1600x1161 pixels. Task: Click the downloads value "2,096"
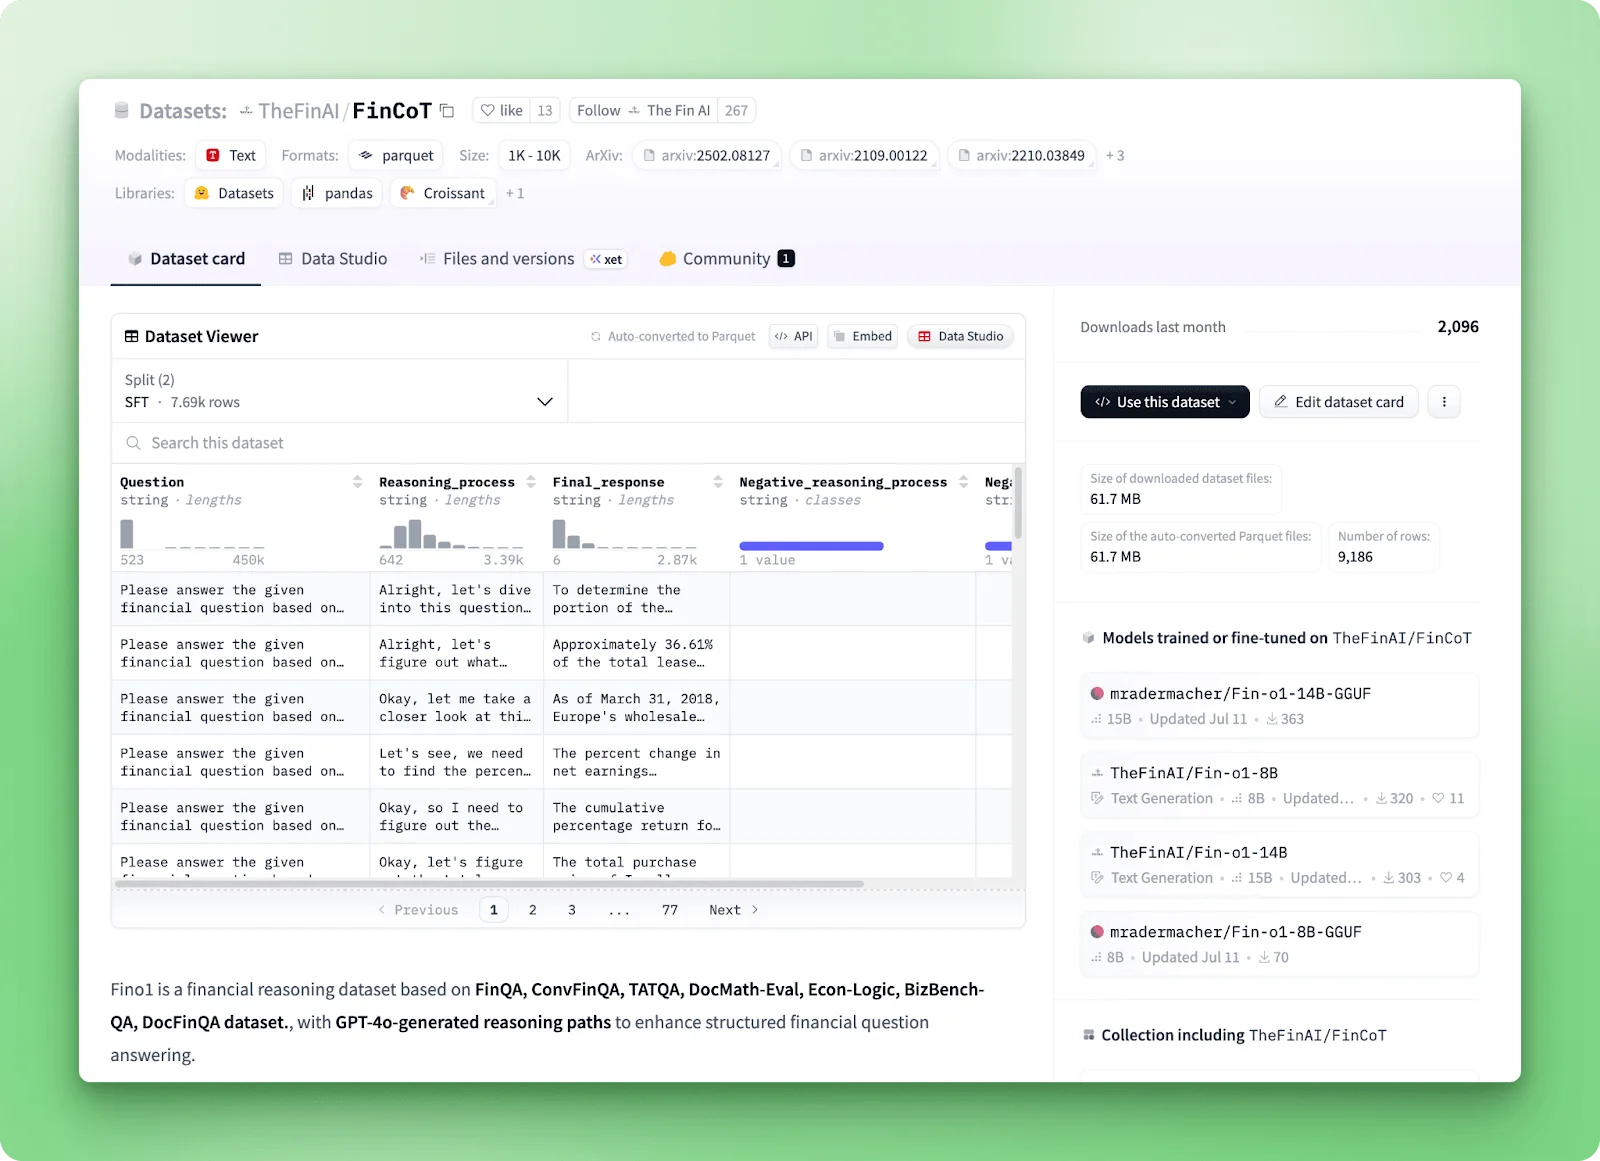[x=1458, y=327]
